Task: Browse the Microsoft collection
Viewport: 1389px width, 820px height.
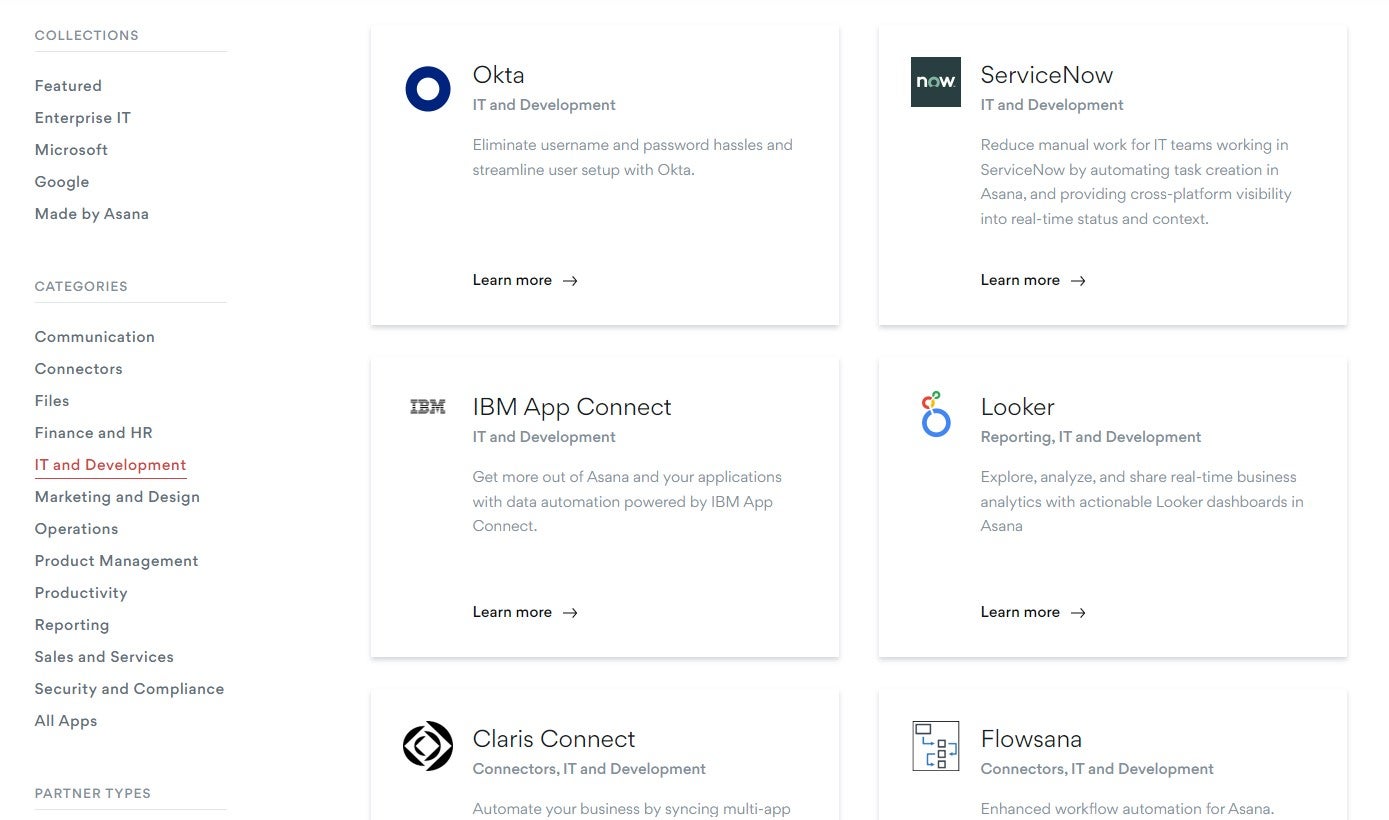Action: tap(71, 149)
